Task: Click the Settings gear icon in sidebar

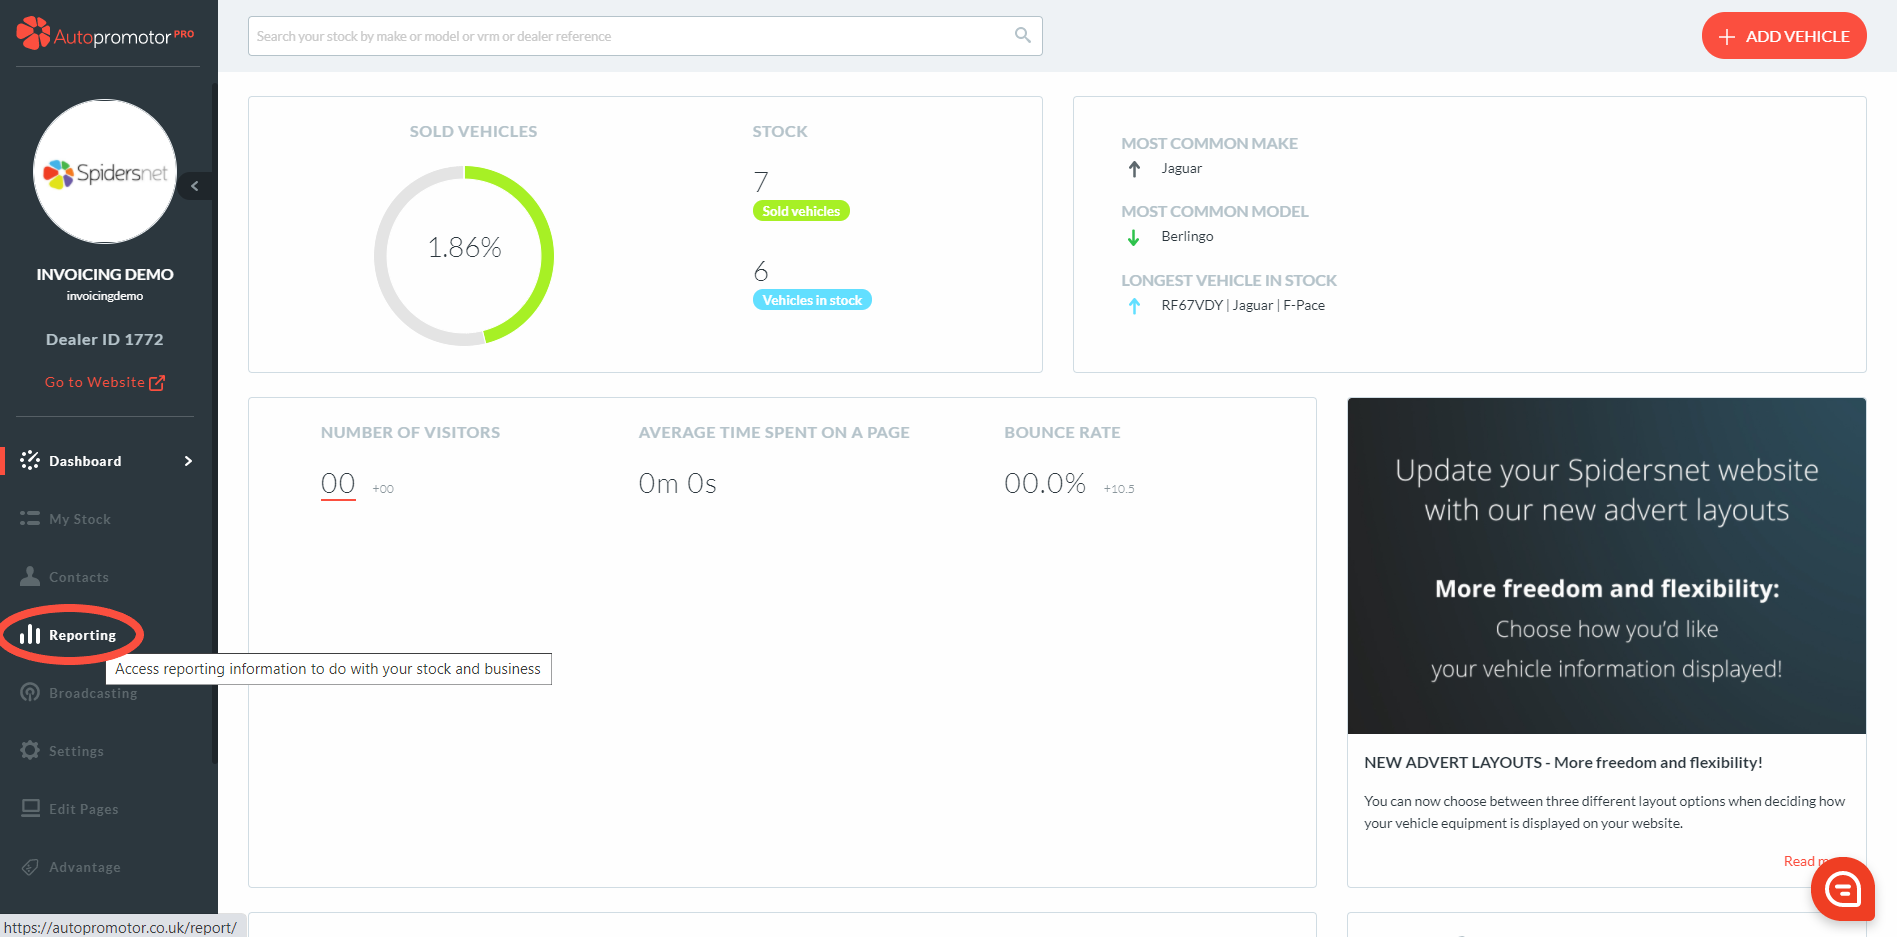Action: pyautogui.click(x=30, y=750)
